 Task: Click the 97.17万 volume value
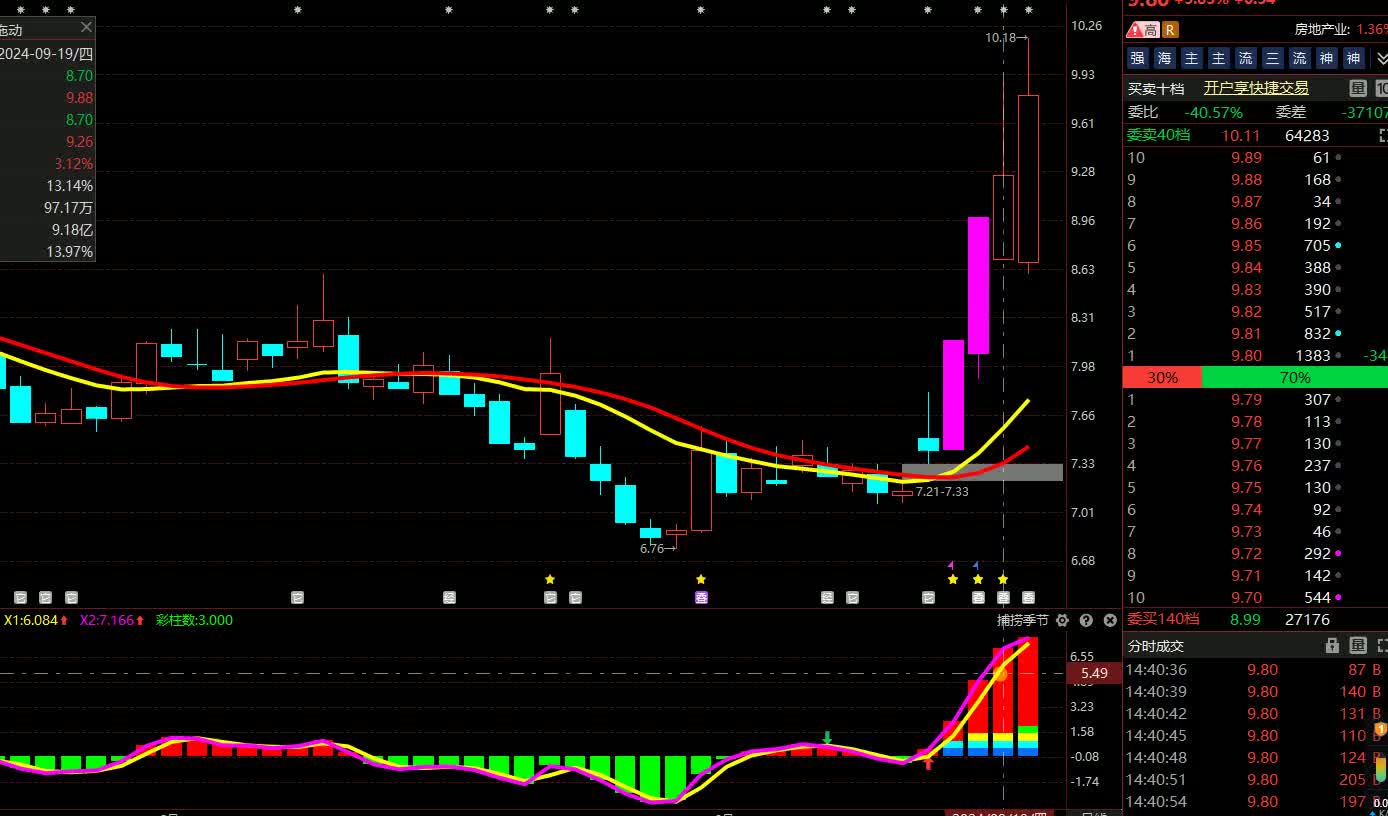[x=68, y=208]
